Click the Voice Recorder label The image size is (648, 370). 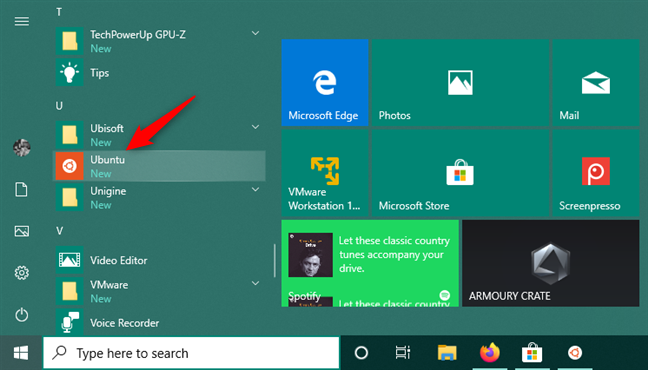click(124, 323)
